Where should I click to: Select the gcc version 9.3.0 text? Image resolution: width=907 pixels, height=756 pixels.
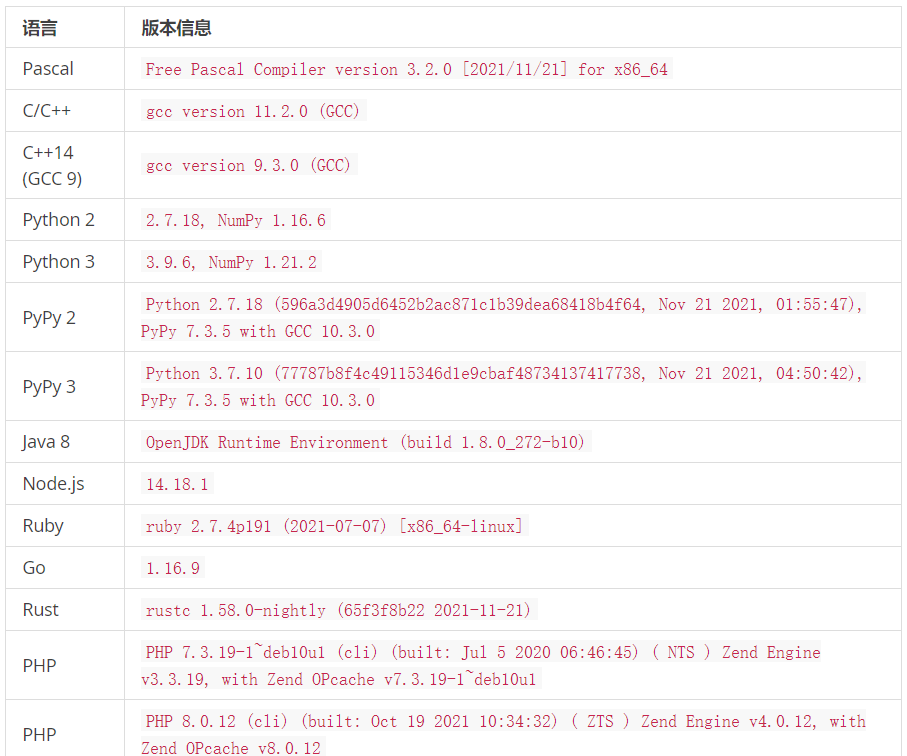(x=249, y=165)
